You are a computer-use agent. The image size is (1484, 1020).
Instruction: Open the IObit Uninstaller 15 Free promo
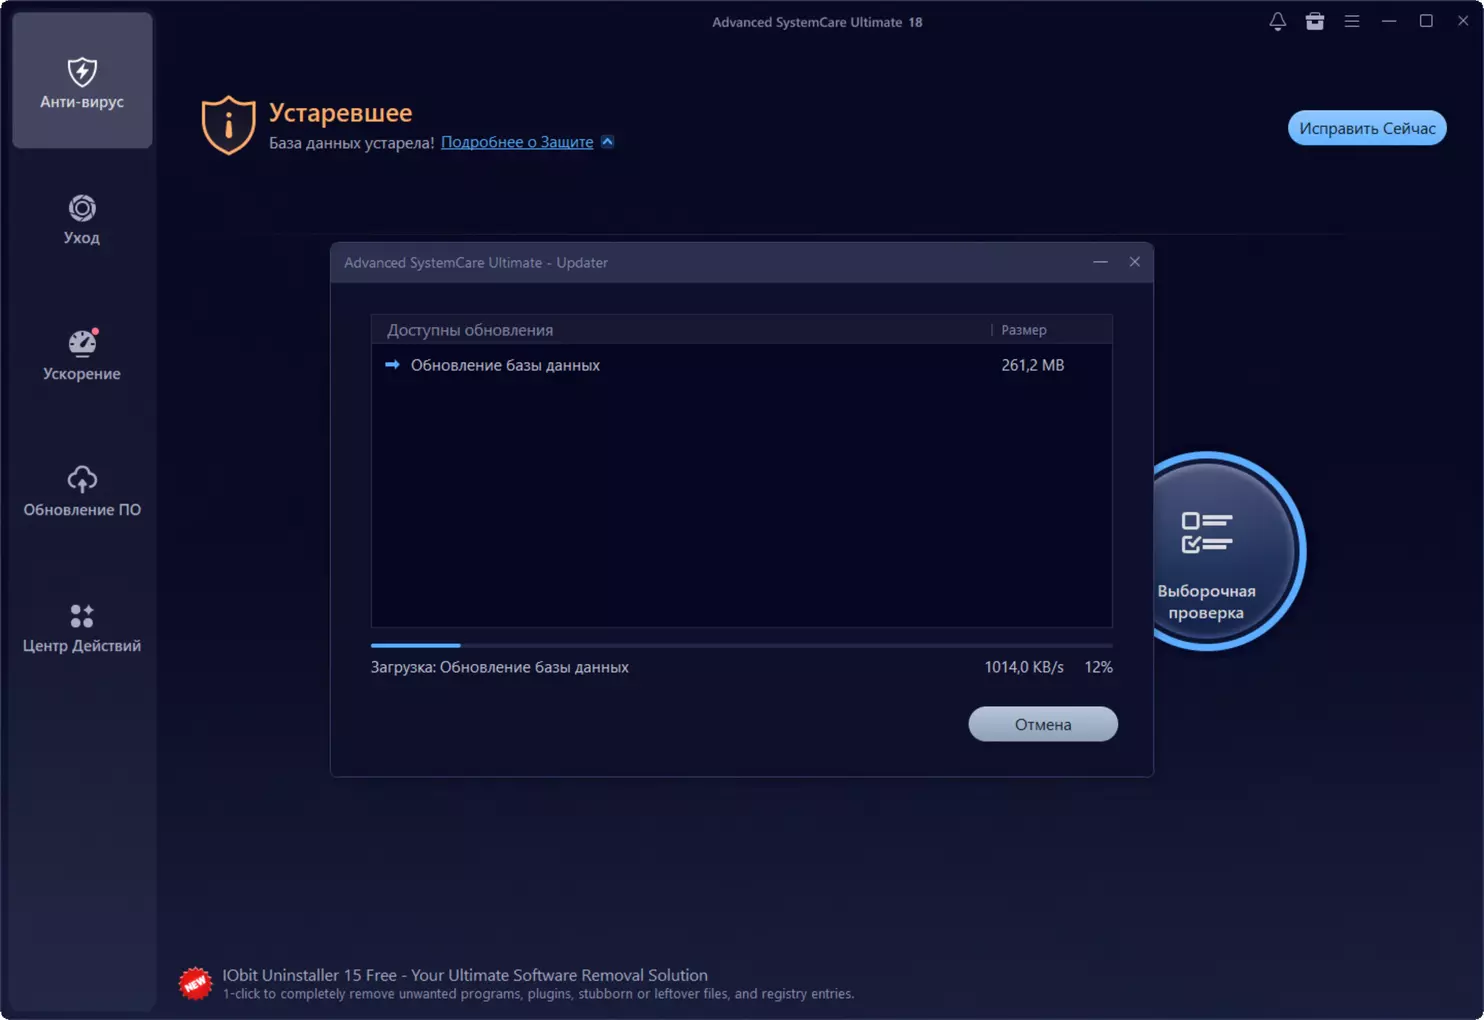click(465, 975)
